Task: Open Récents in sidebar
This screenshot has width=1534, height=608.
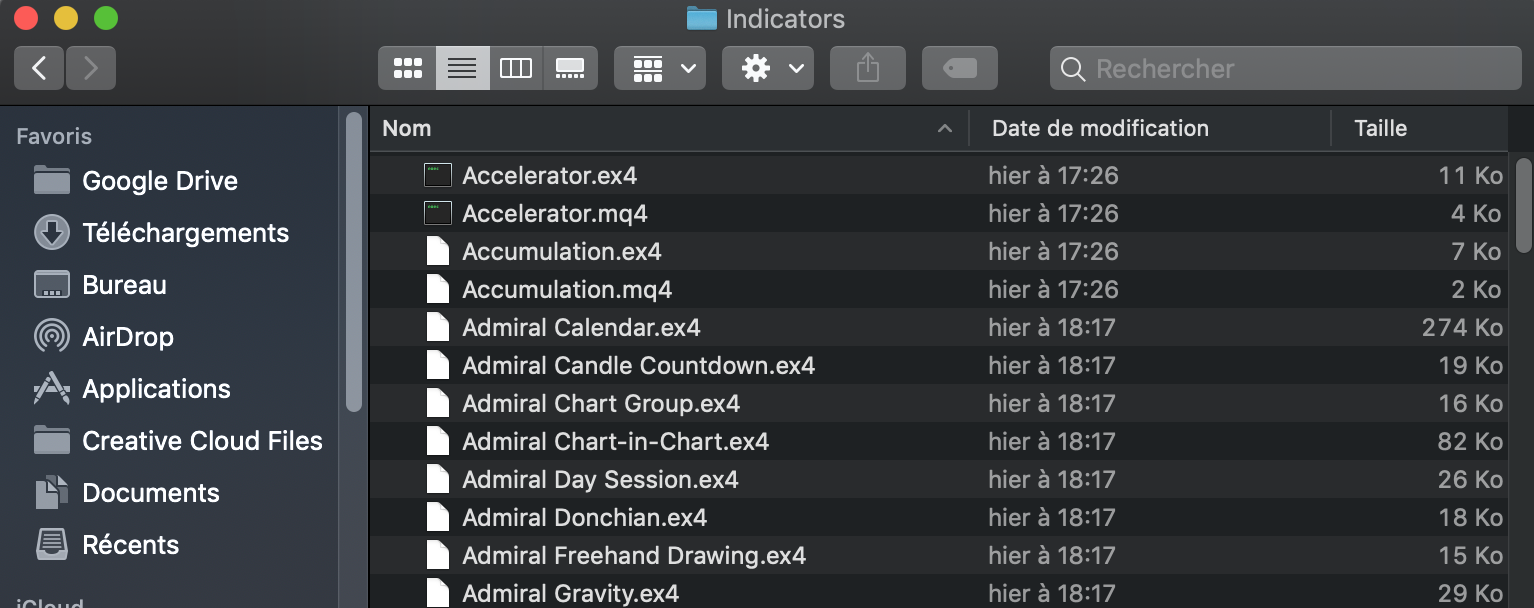Action: pyautogui.click(x=130, y=545)
